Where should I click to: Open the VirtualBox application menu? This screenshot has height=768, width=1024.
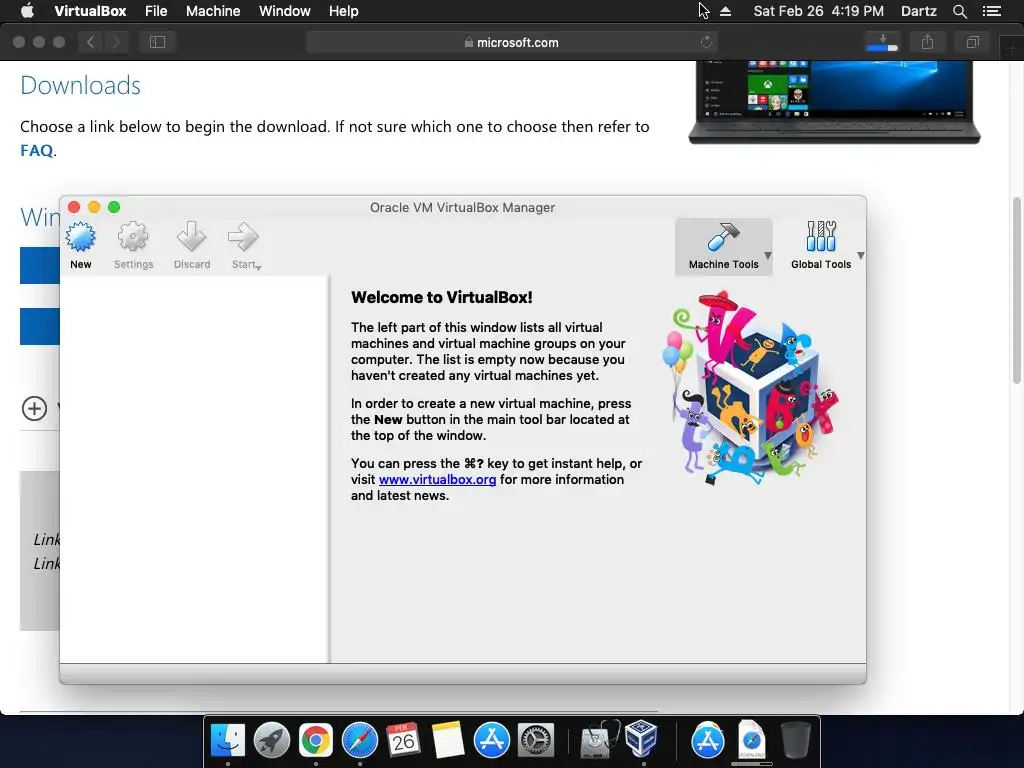(90, 11)
